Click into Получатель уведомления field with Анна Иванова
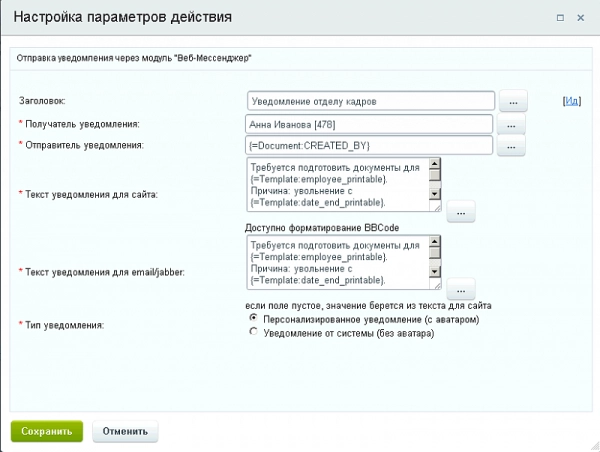 [368, 124]
